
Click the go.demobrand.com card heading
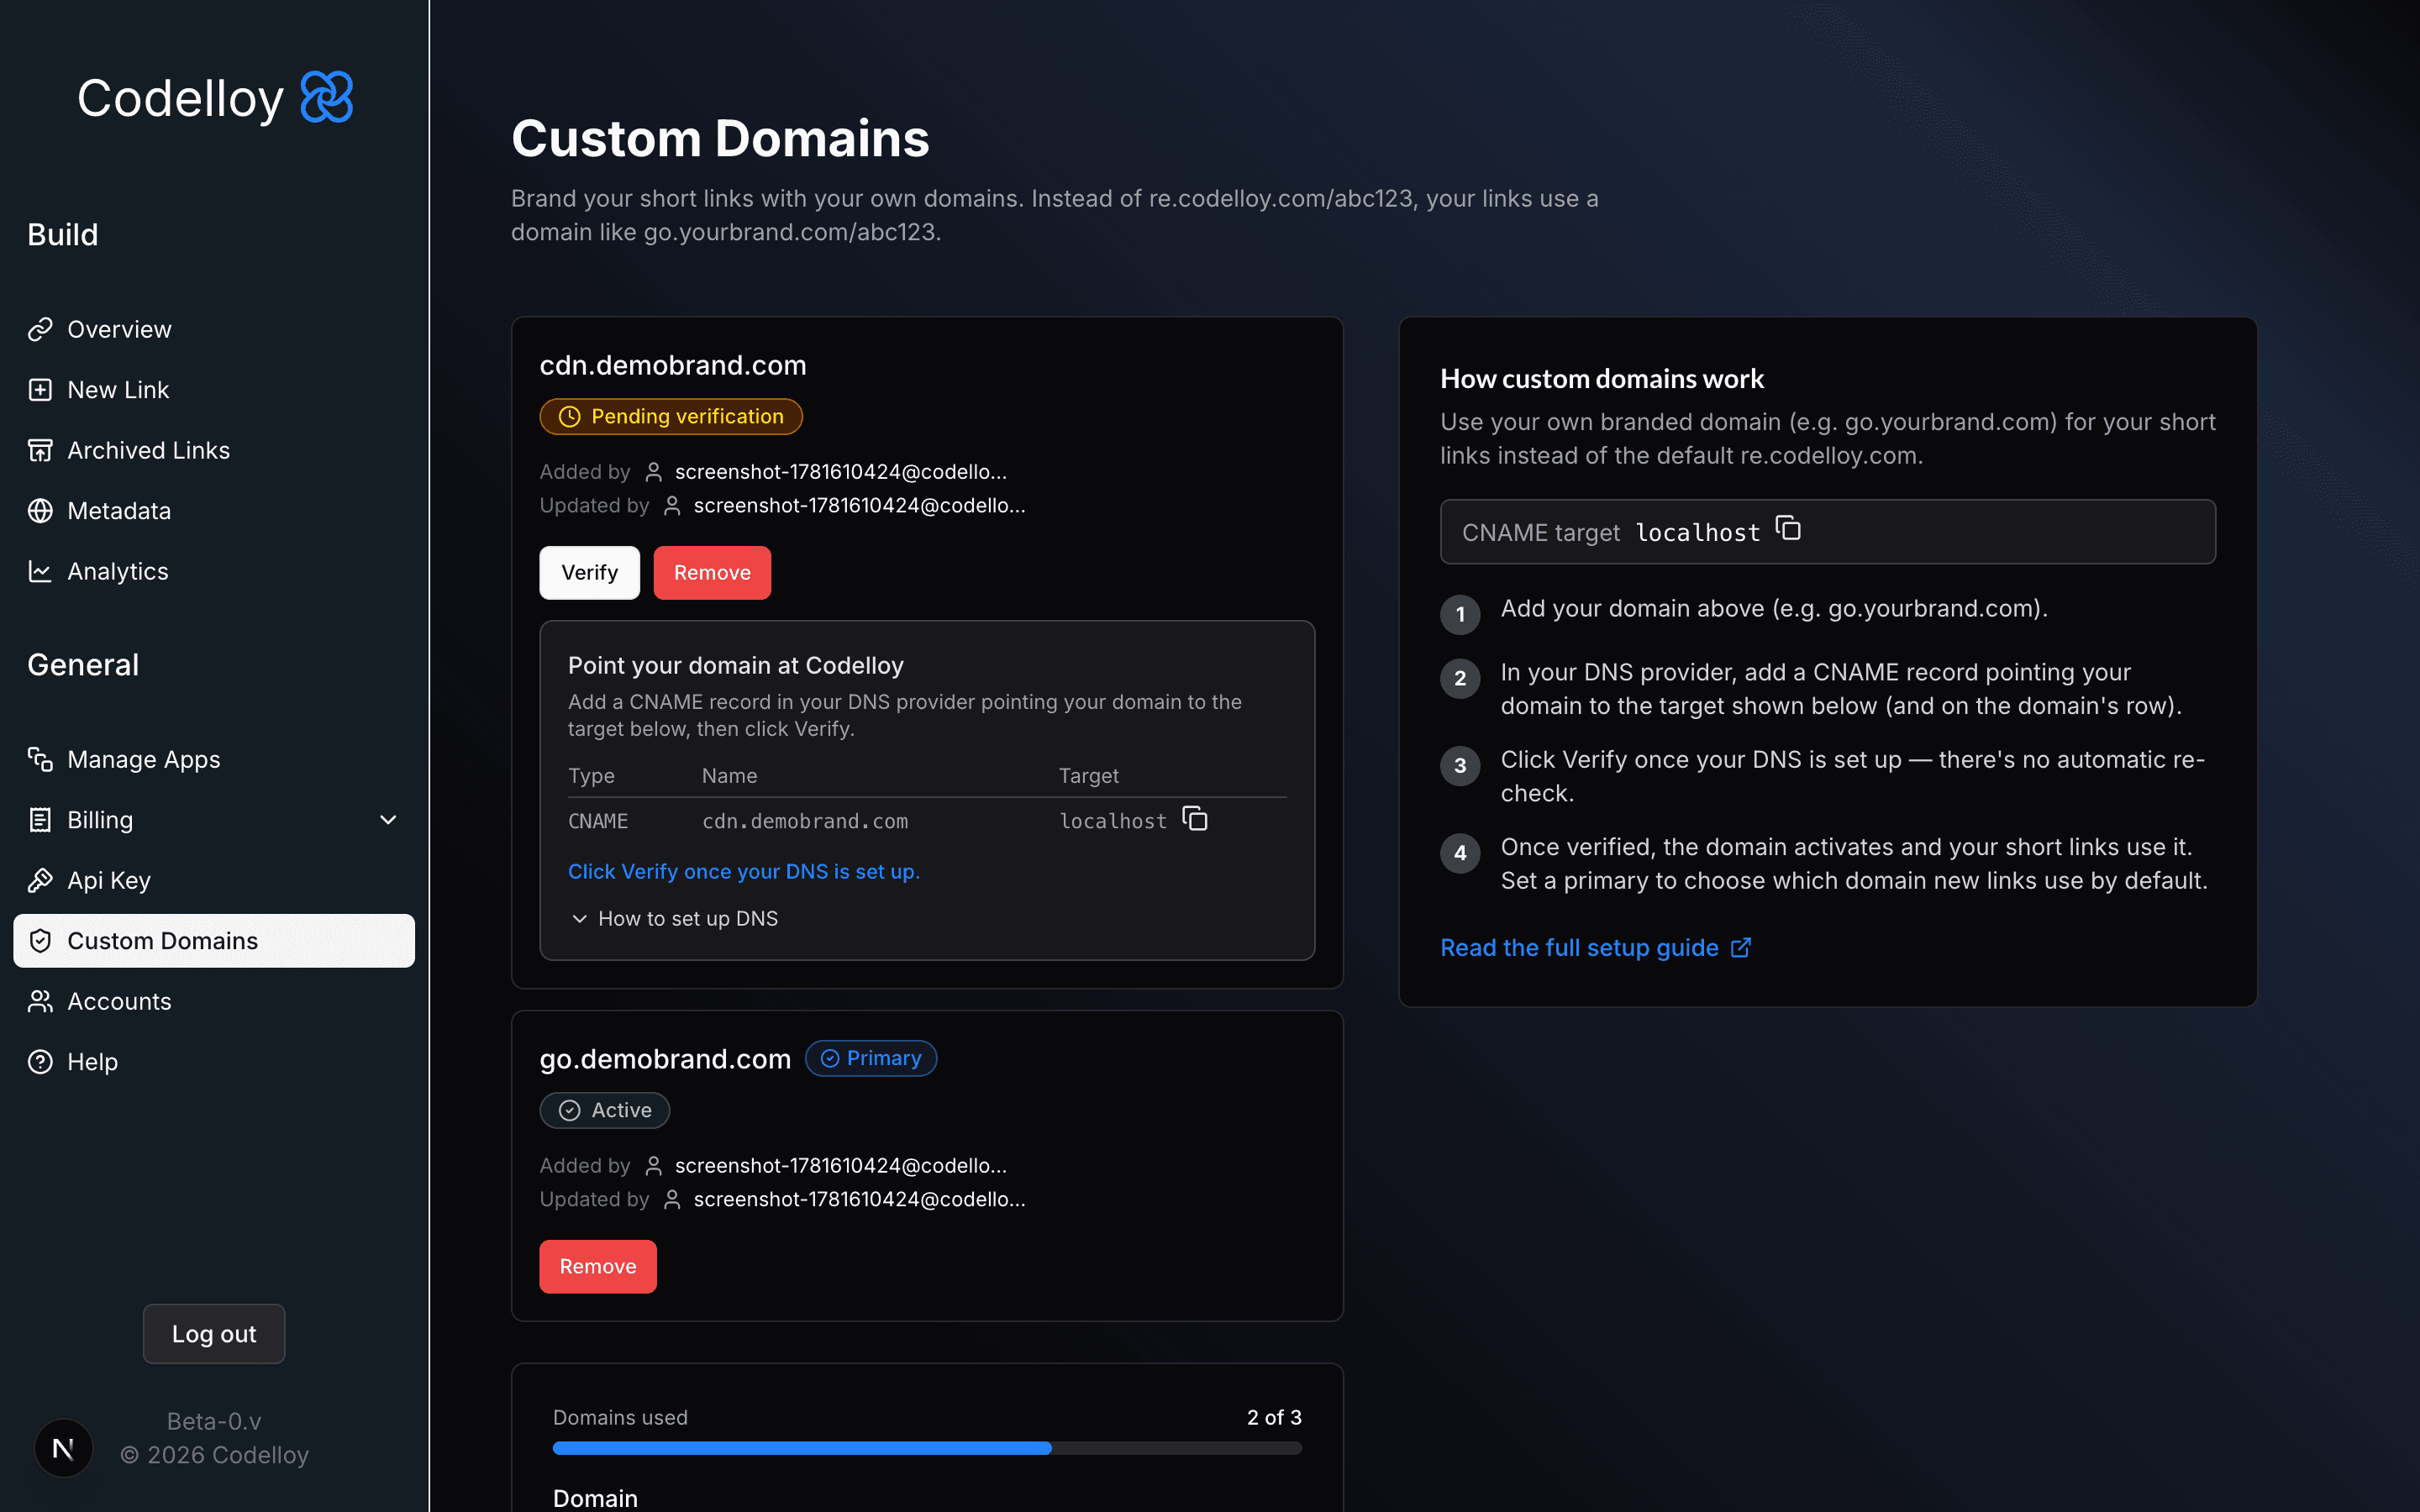coord(665,1059)
